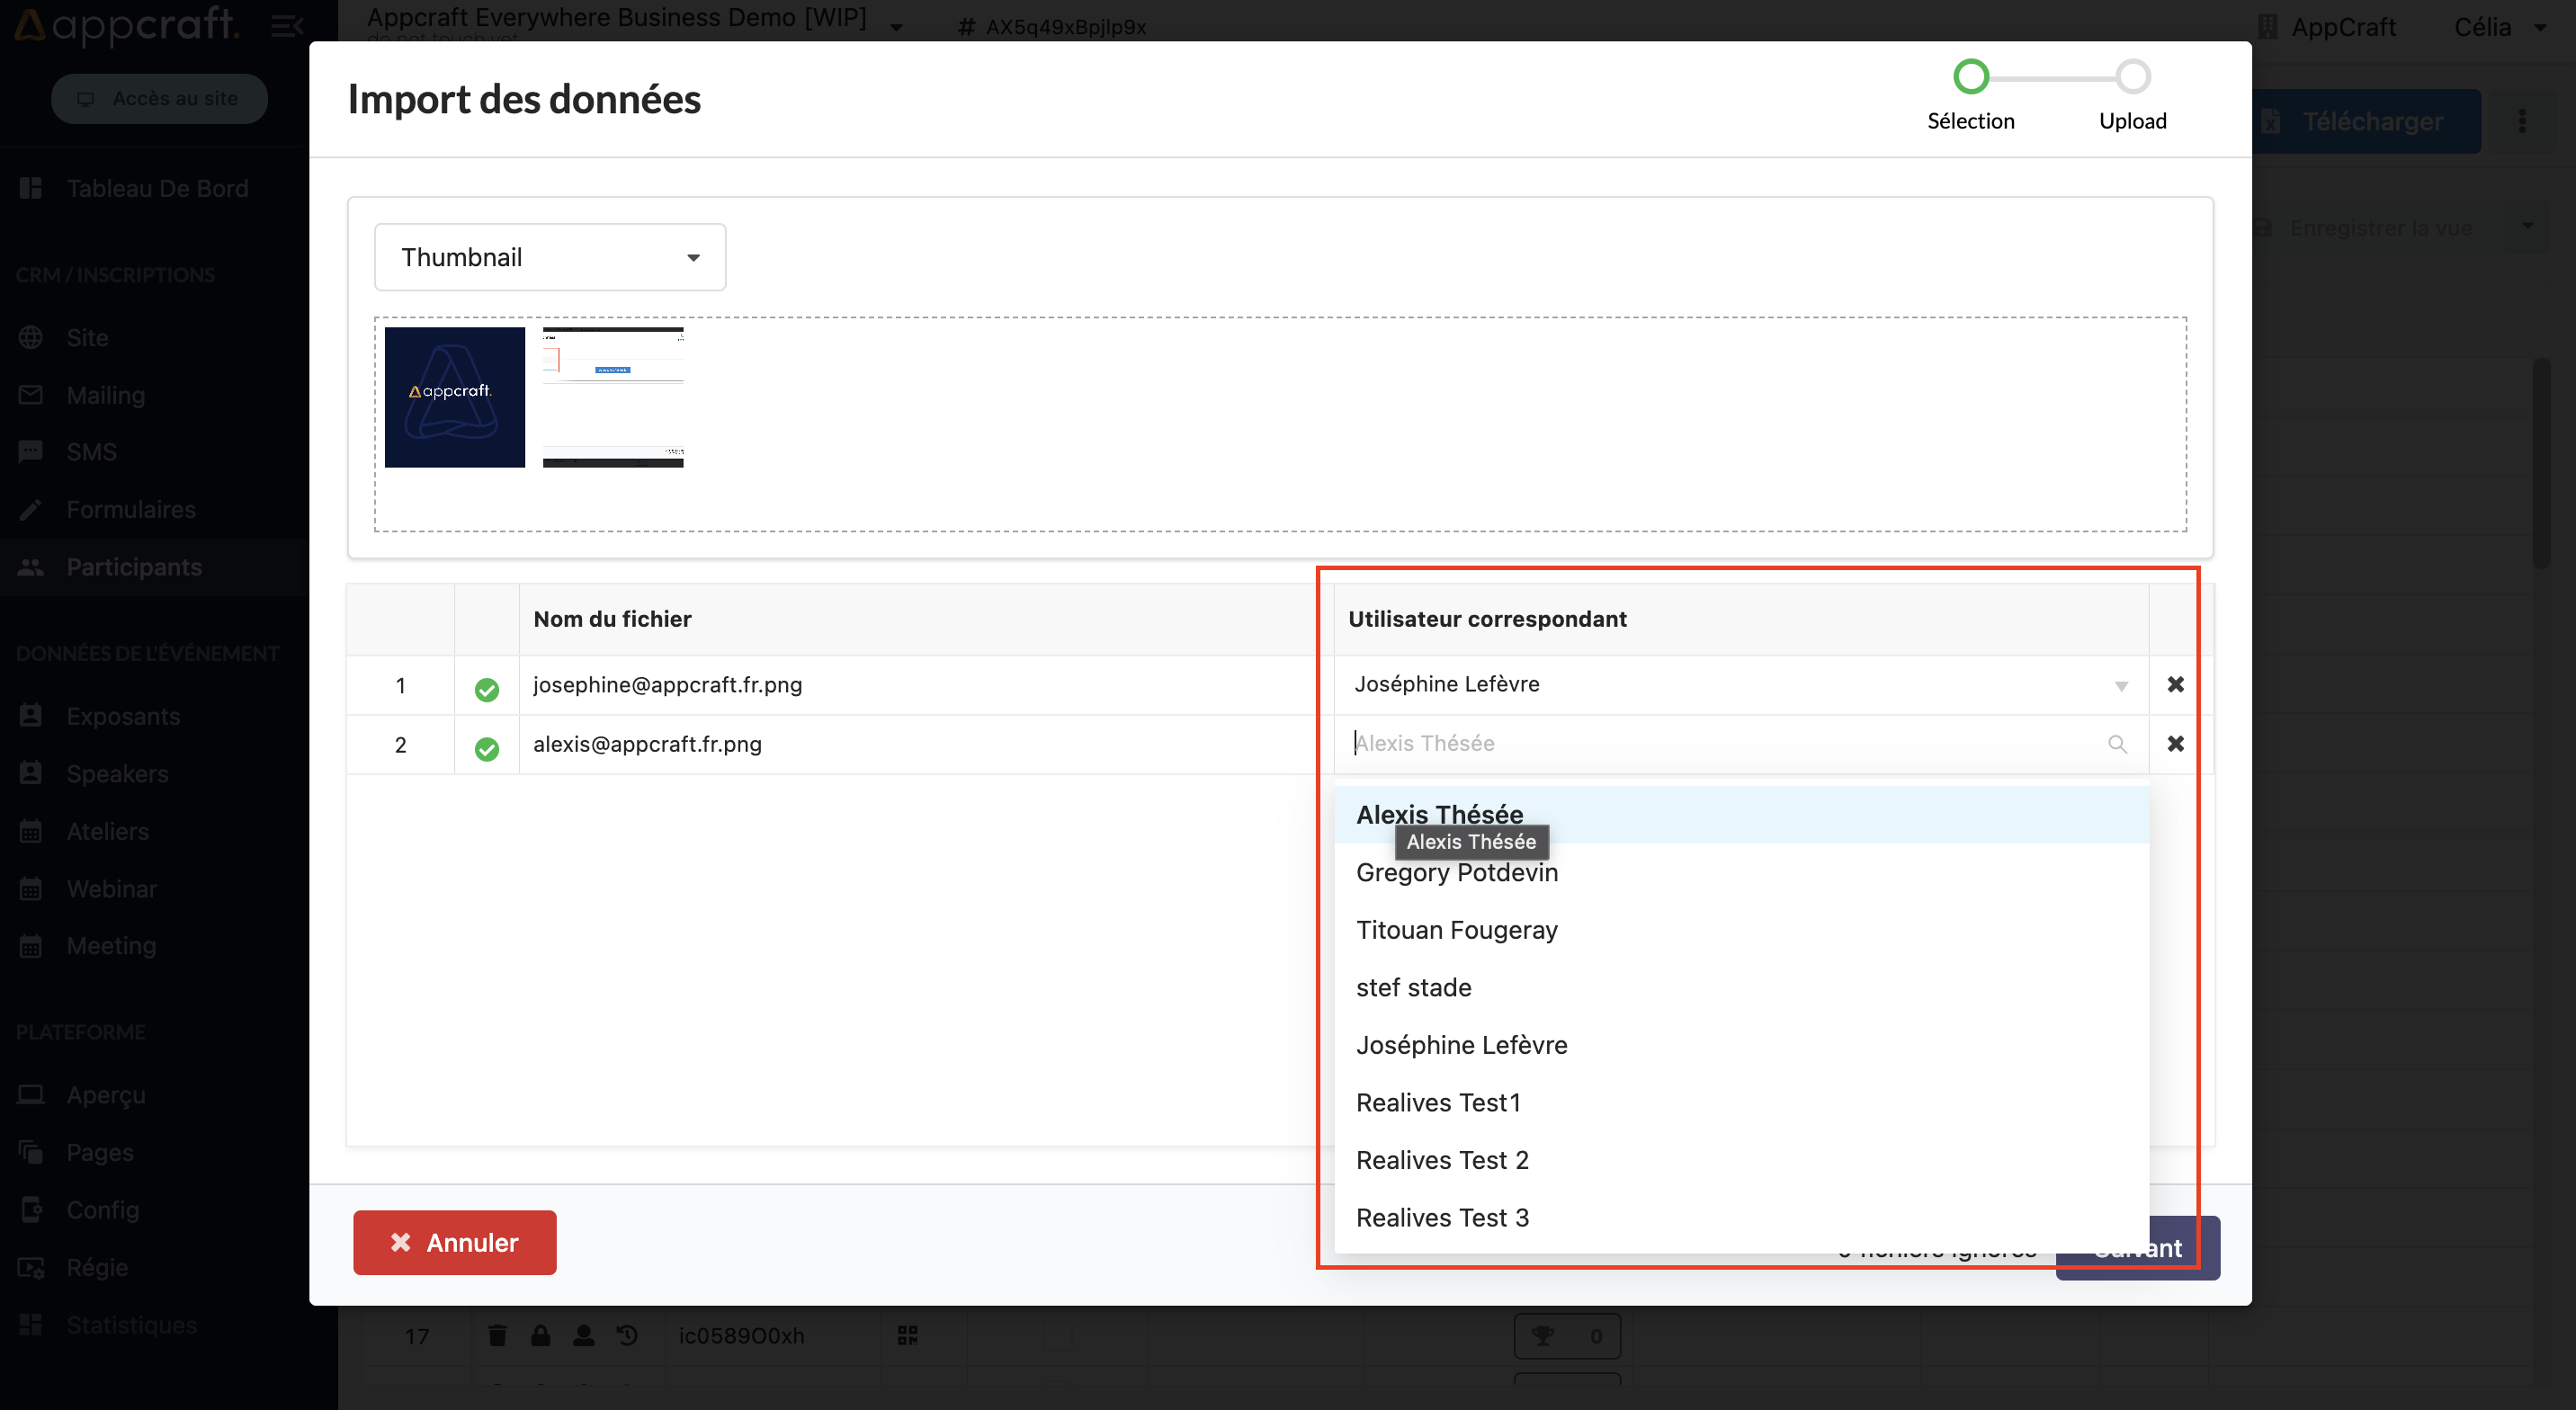Open Tableau De Bord section
2576x1410 pixels.
tap(157, 186)
